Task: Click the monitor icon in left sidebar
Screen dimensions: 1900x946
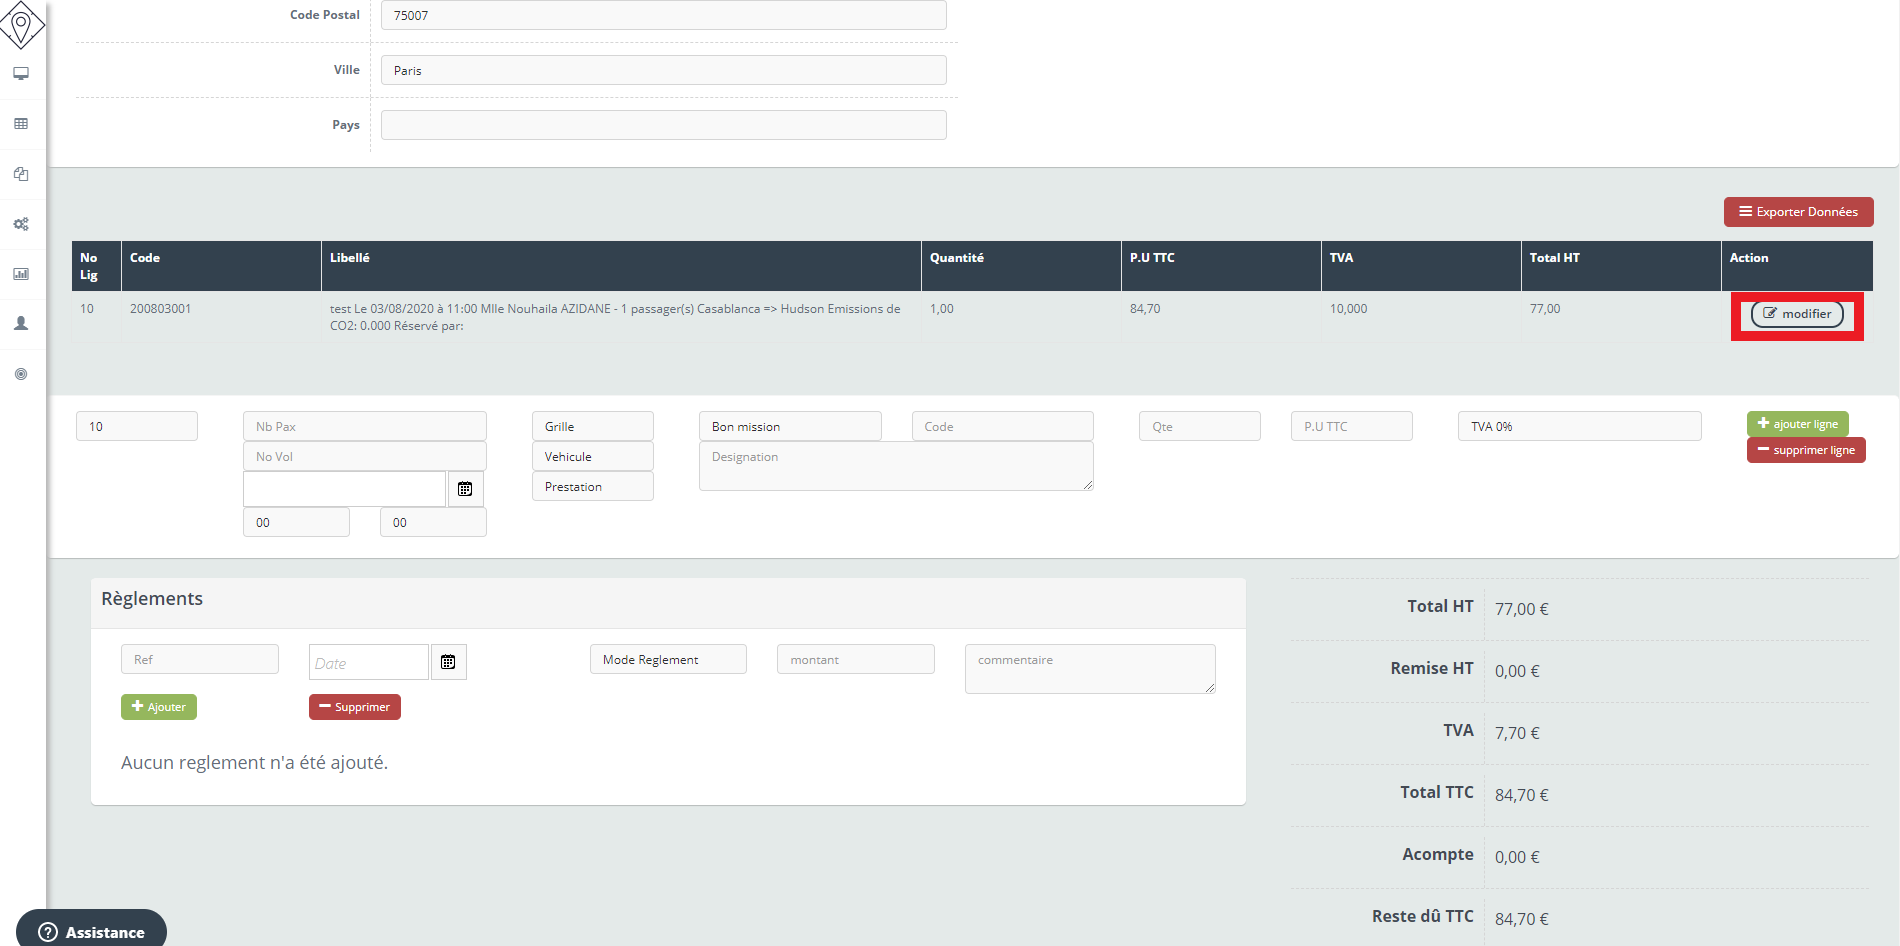Action: pos(21,74)
